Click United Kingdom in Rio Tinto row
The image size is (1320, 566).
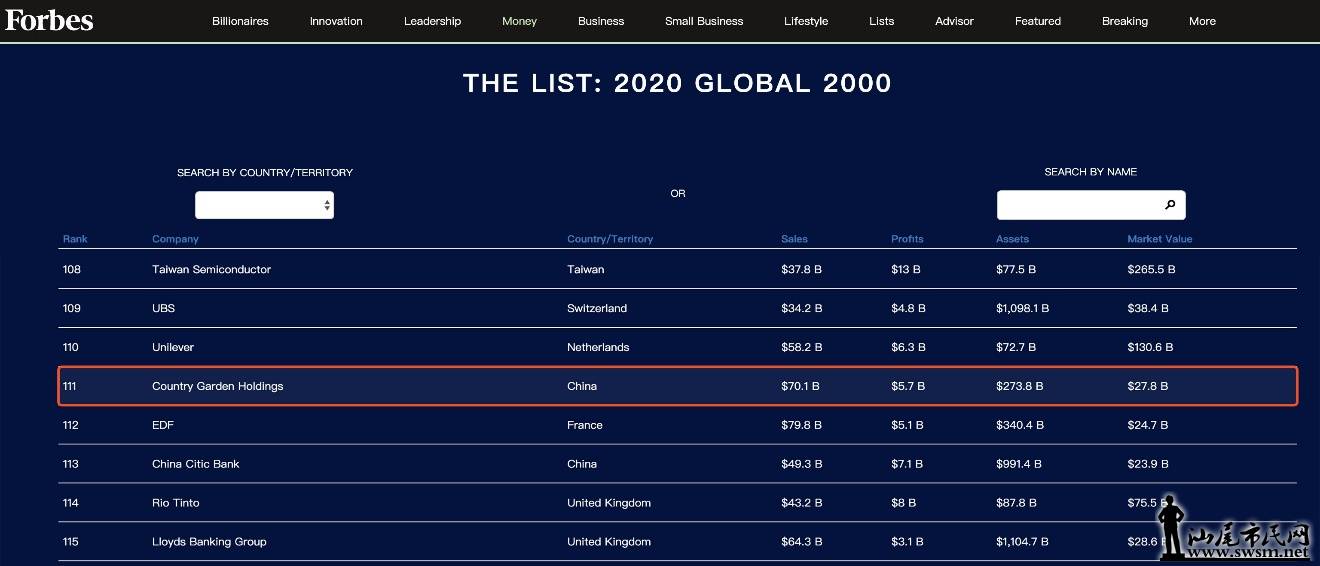pyautogui.click(x=609, y=503)
